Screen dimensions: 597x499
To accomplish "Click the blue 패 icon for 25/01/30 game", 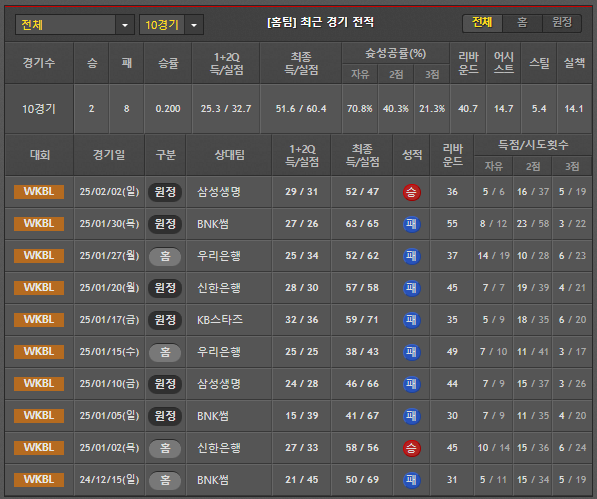I will (x=412, y=224).
